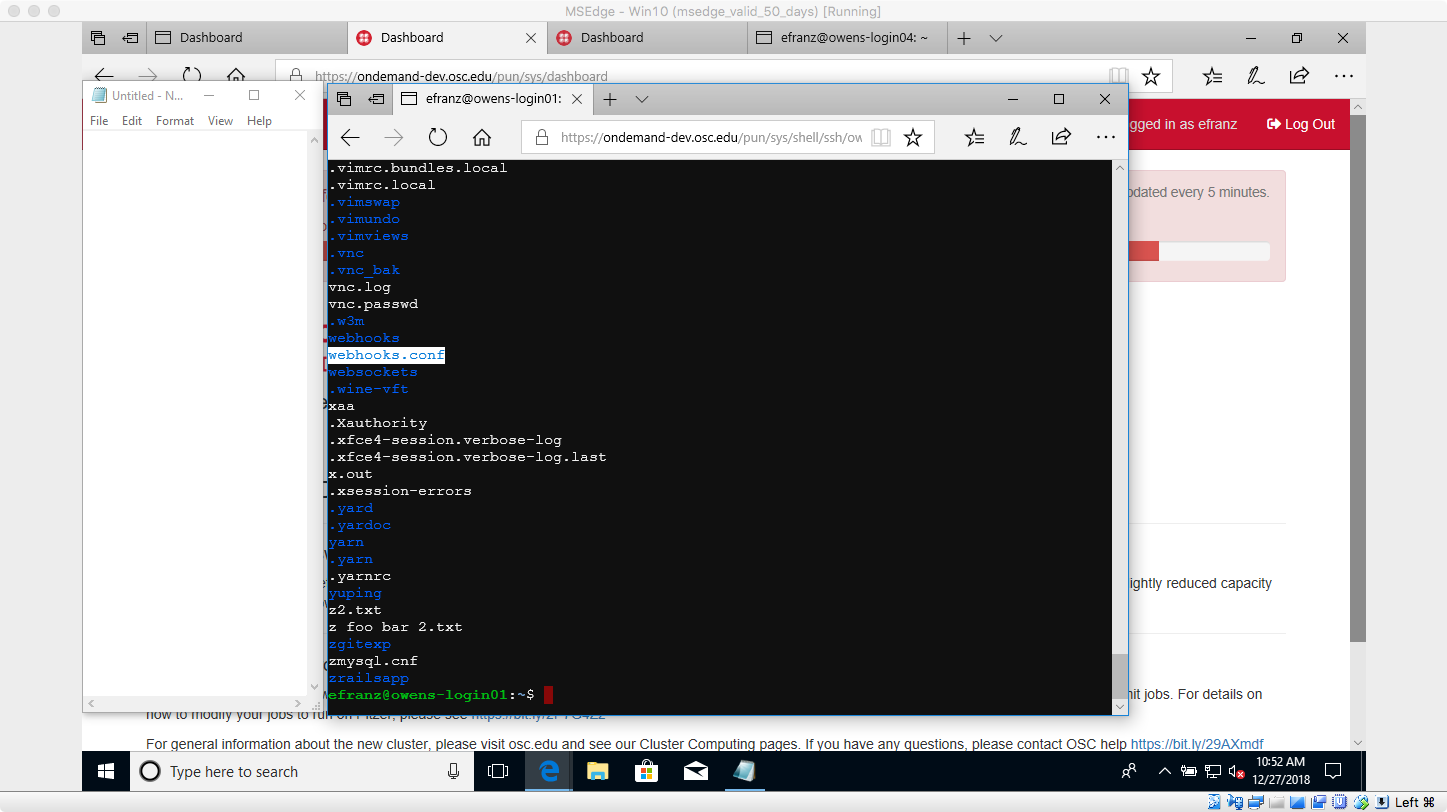The width and height of the screenshot is (1447, 812).
Task: Click the home icon in the Dashboard window
Action: (236, 75)
